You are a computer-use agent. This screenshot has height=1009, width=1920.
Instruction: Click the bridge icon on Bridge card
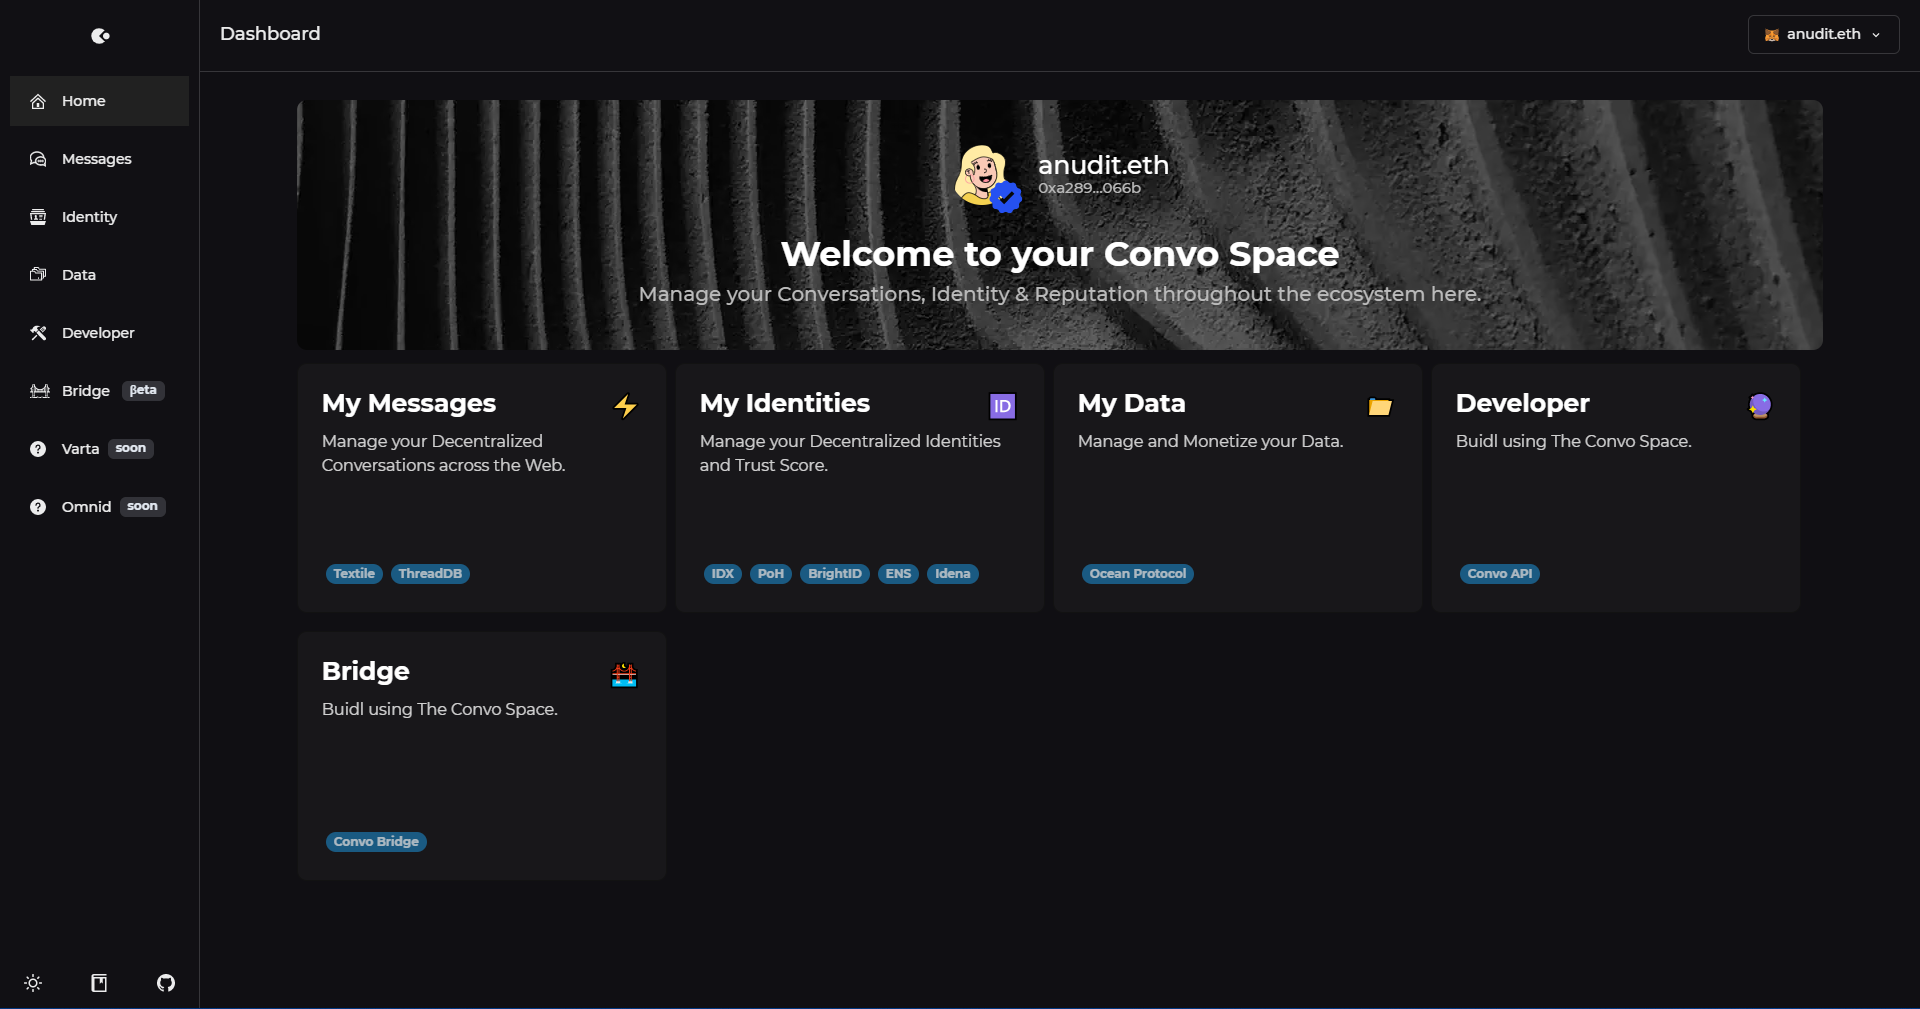(624, 675)
